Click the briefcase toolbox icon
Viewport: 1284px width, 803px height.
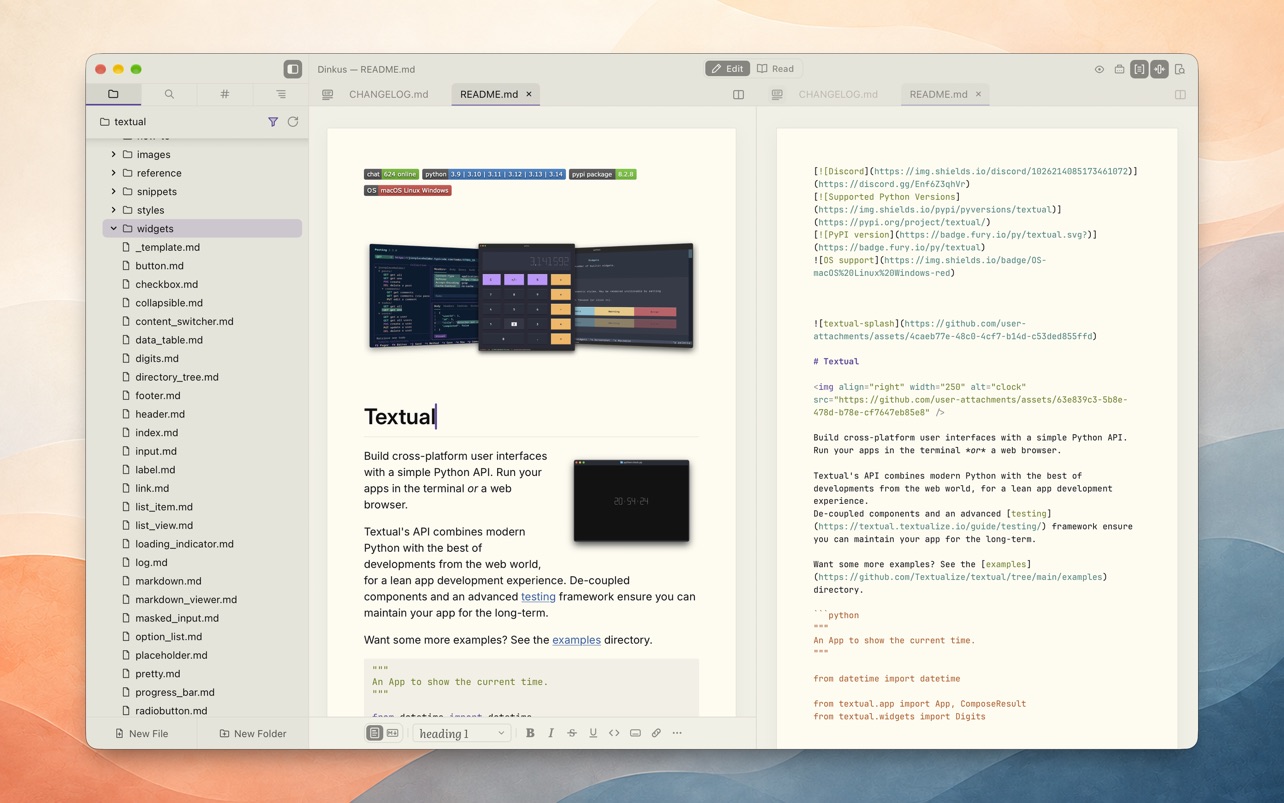click(x=1119, y=70)
